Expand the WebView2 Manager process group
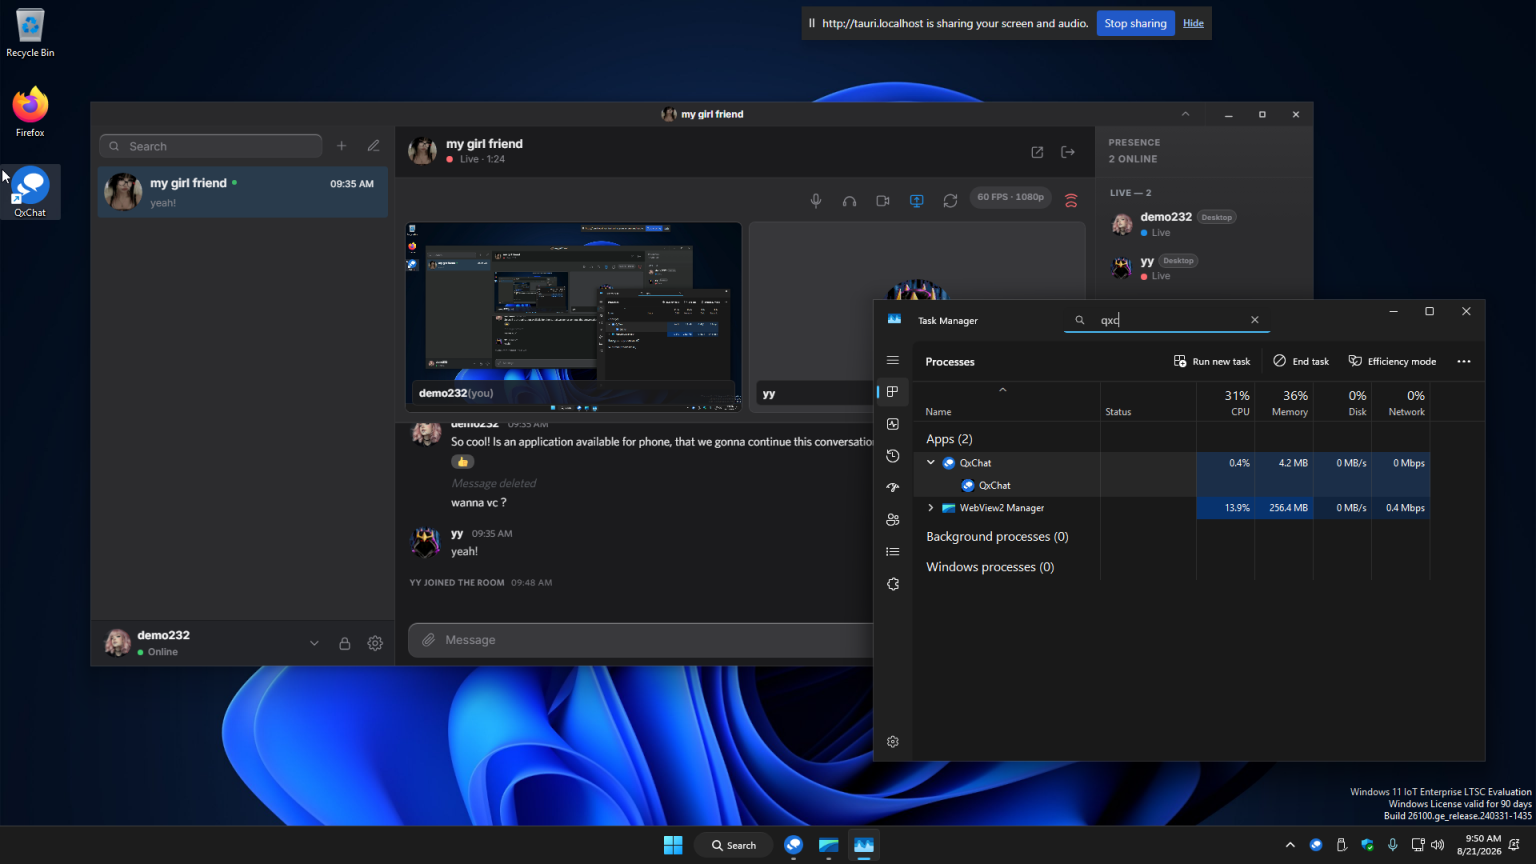Image resolution: width=1536 pixels, height=864 pixels. pos(931,508)
